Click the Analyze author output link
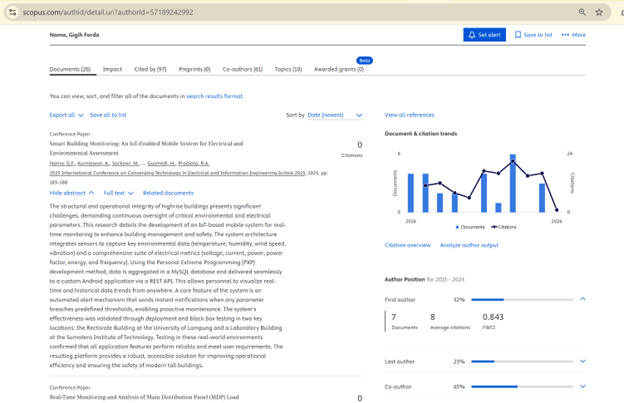 coord(469,245)
